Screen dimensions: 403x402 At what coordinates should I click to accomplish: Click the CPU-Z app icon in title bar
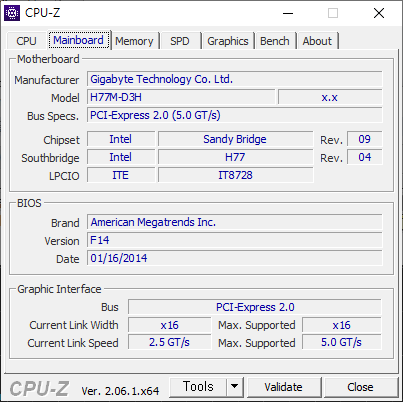(12, 13)
